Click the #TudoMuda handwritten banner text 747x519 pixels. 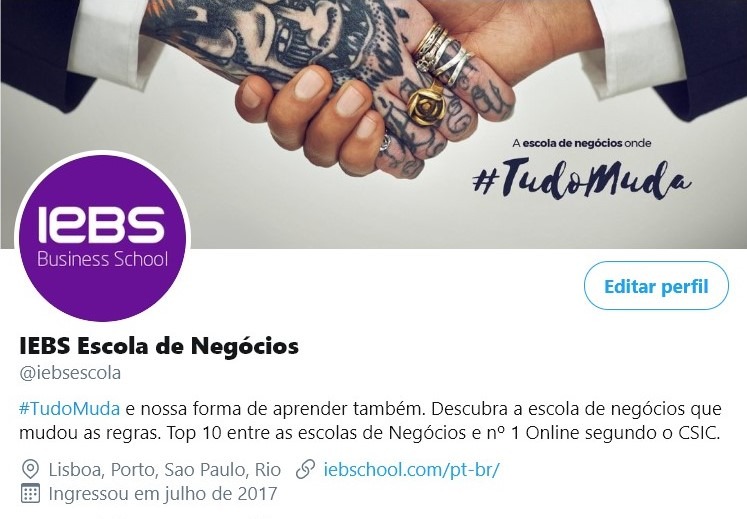coord(582,179)
